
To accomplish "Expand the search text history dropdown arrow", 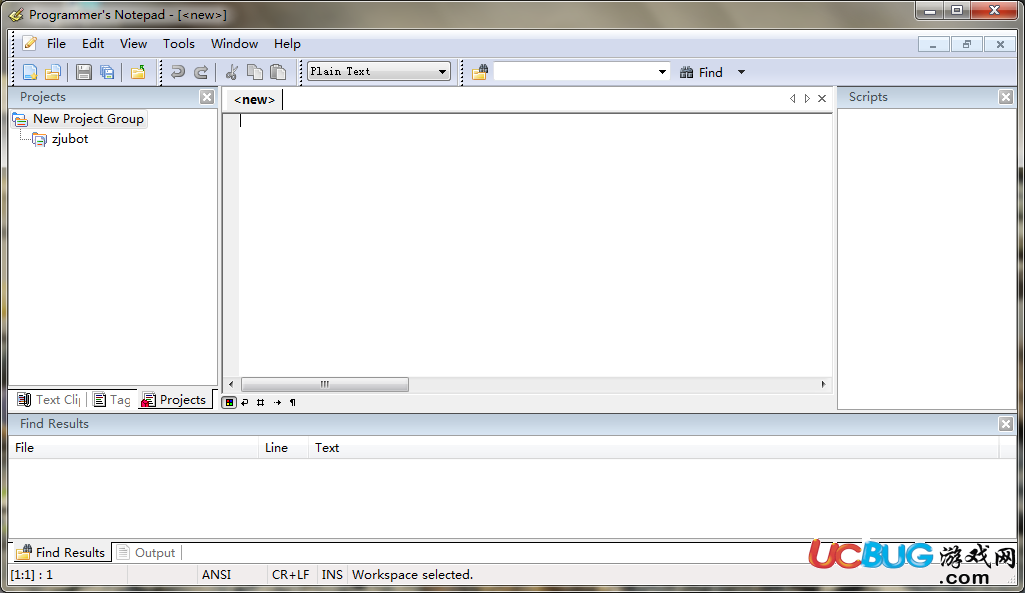I will 662,72.
